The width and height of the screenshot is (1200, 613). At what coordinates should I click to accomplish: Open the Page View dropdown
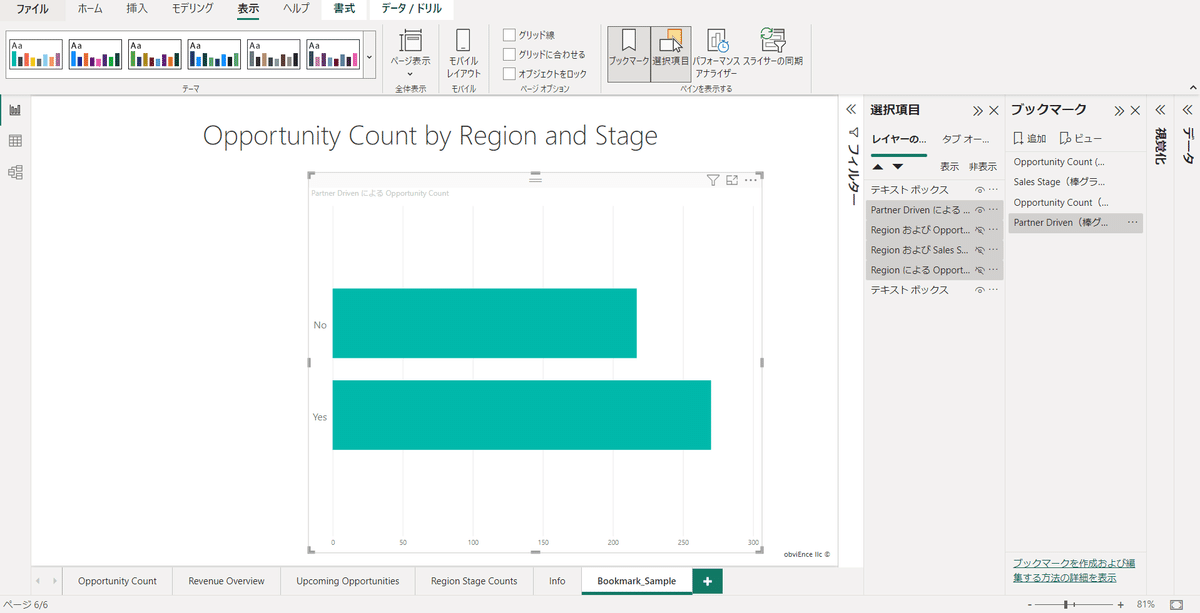(410, 53)
